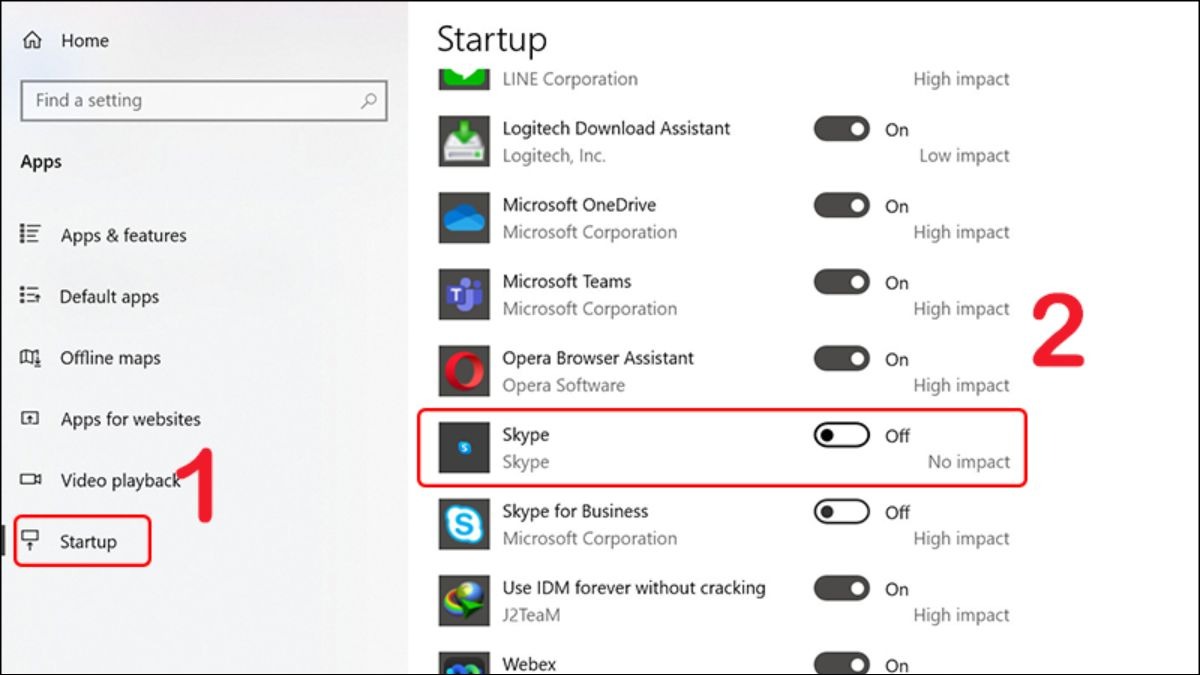Turn off Logitech Download Assistant startup
The width and height of the screenshot is (1200, 675).
pos(842,129)
